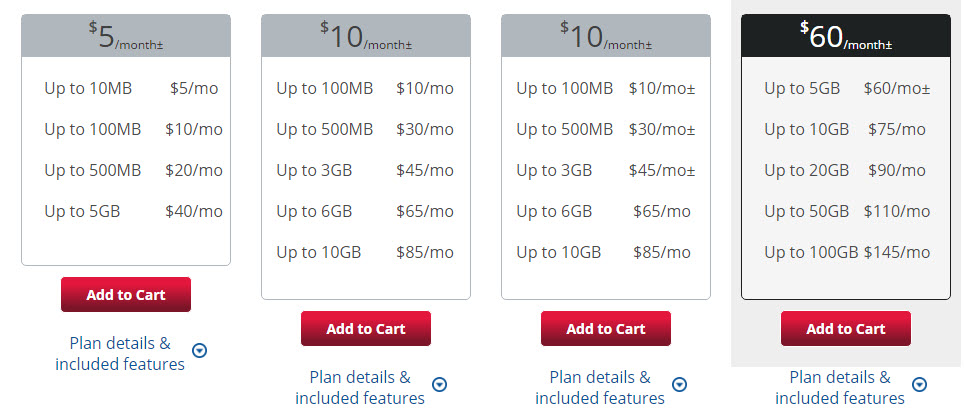
Task: View included features link under second plan
Action: tap(360, 387)
